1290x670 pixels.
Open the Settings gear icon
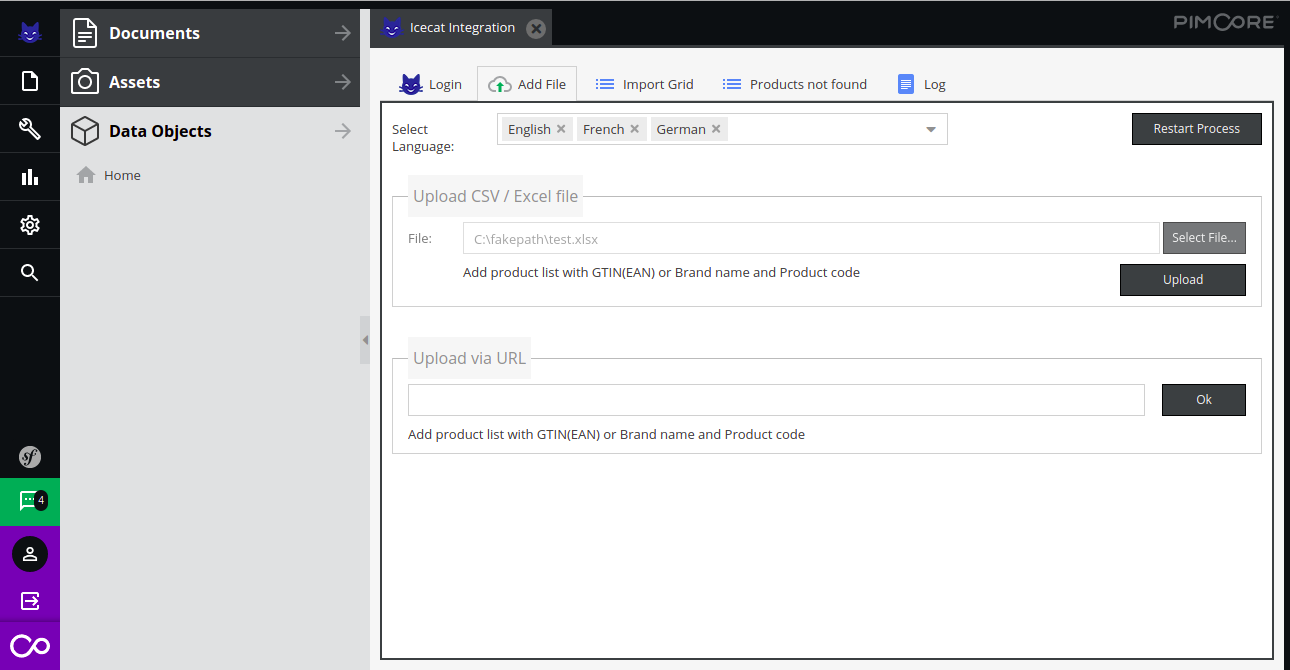30,225
